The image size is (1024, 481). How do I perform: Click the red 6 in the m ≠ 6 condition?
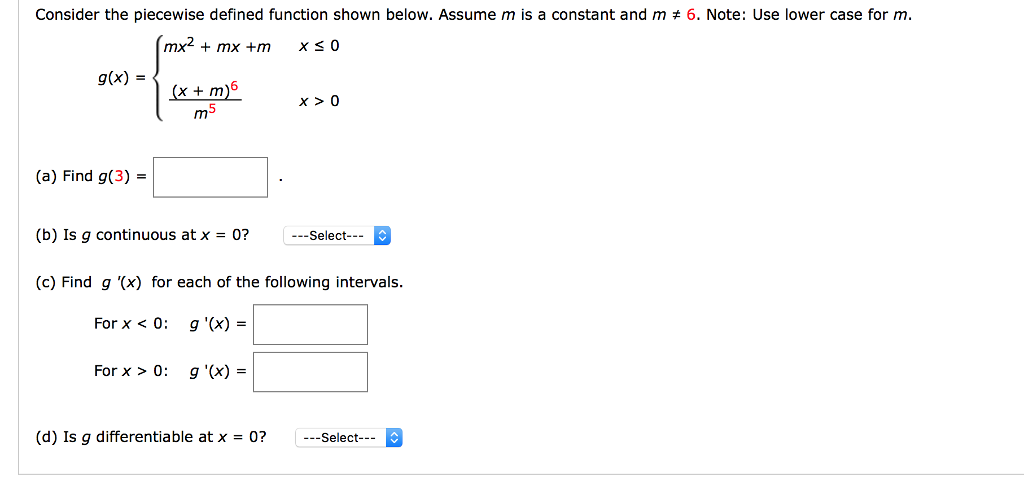pos(691,15)
